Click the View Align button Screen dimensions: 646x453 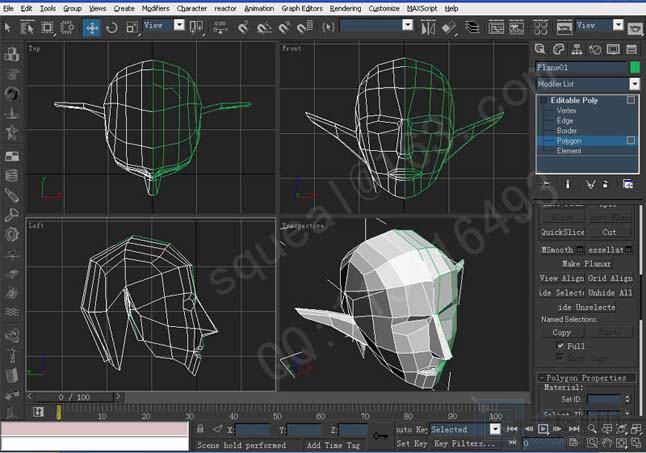click(x=562, y=278)
